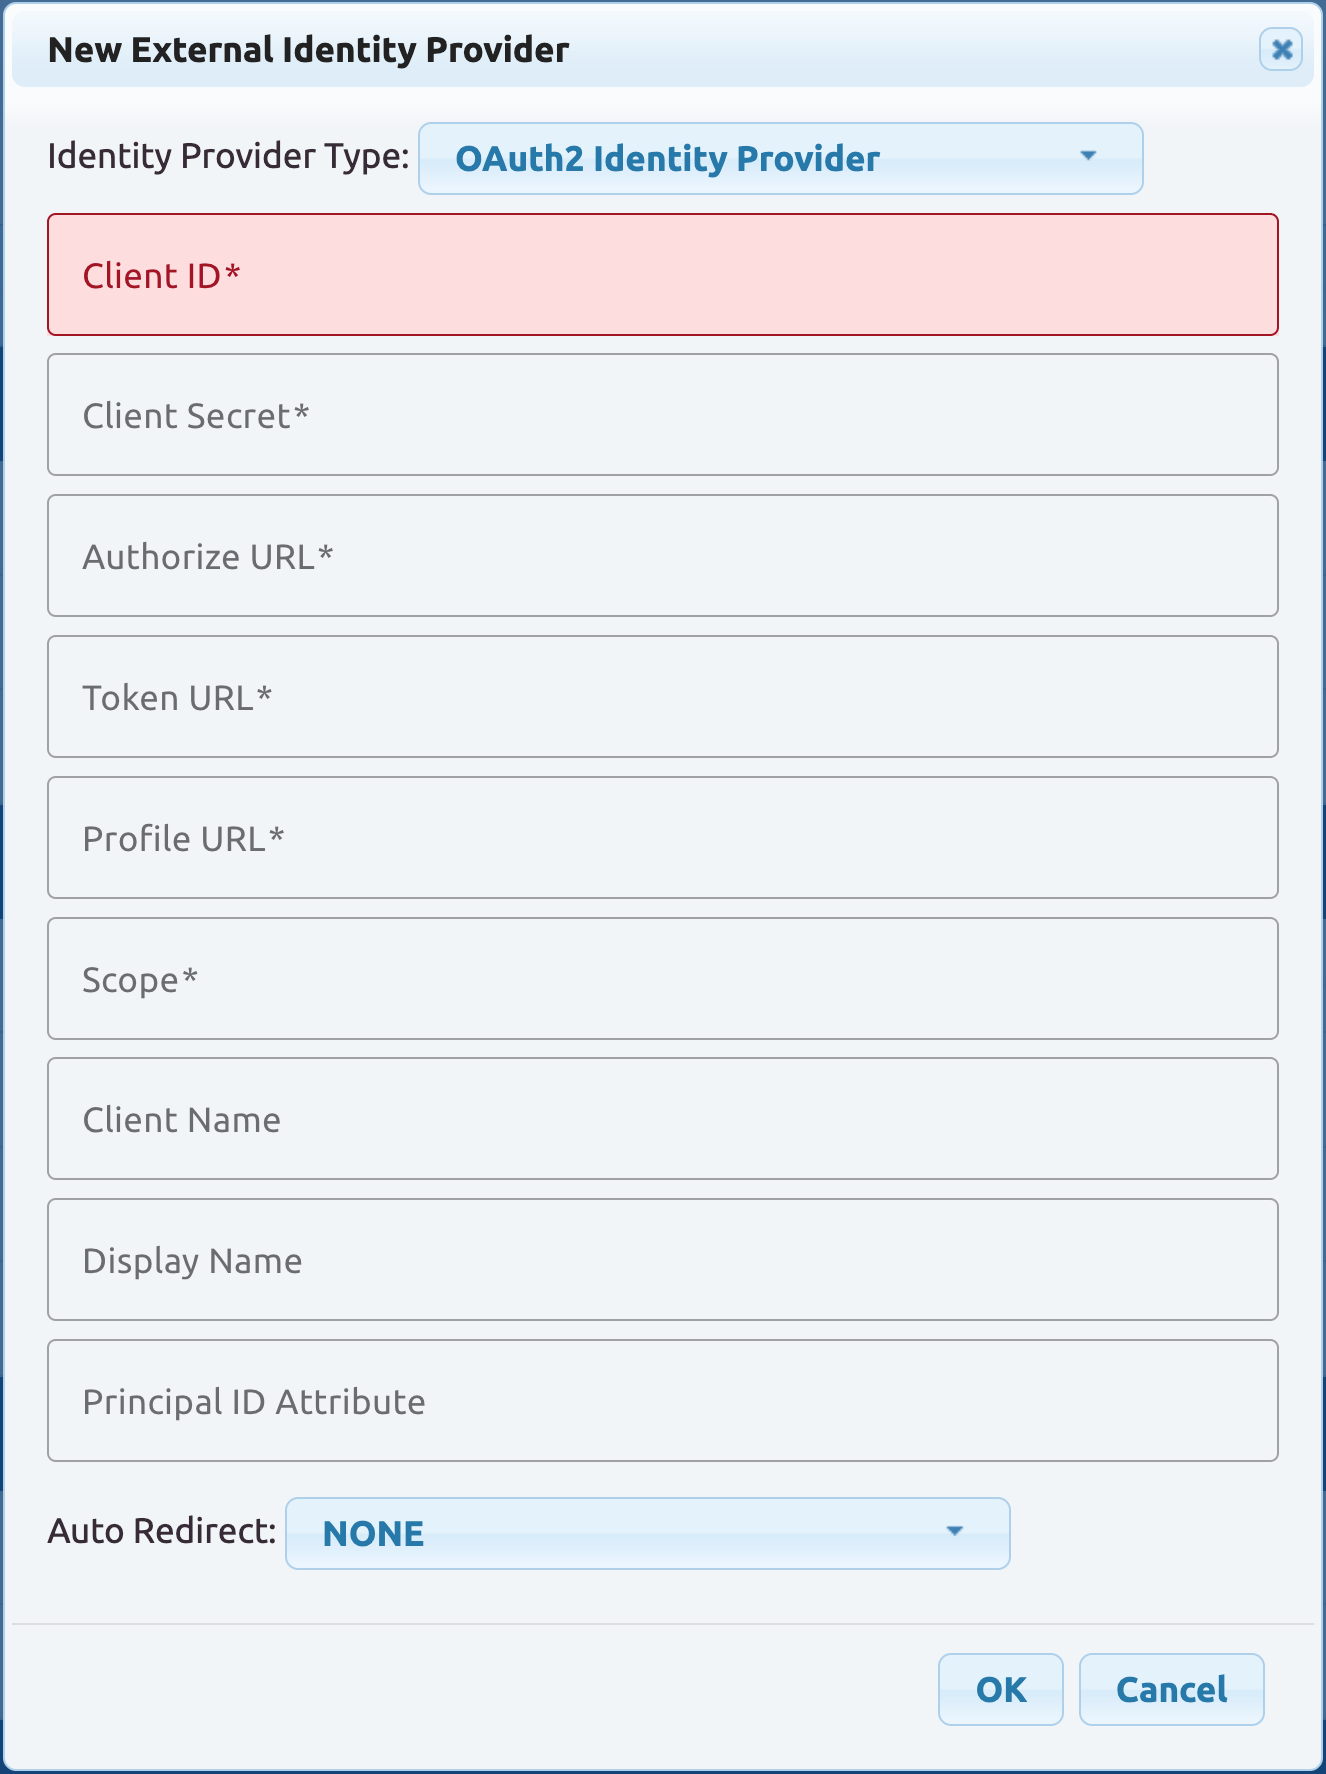Cancel the identity provider creation

(1171, 1690)
